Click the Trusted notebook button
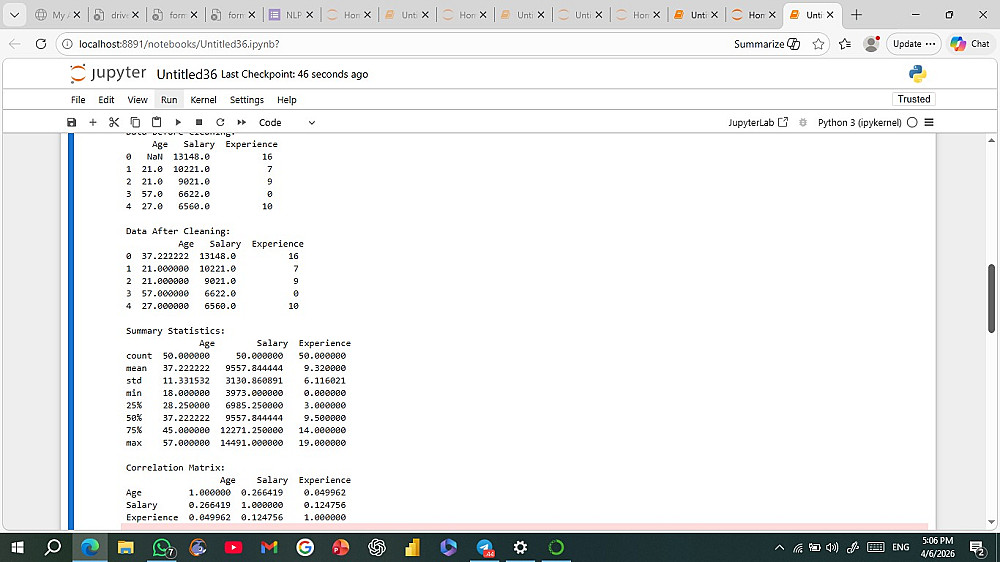 [x=913, y=99]
